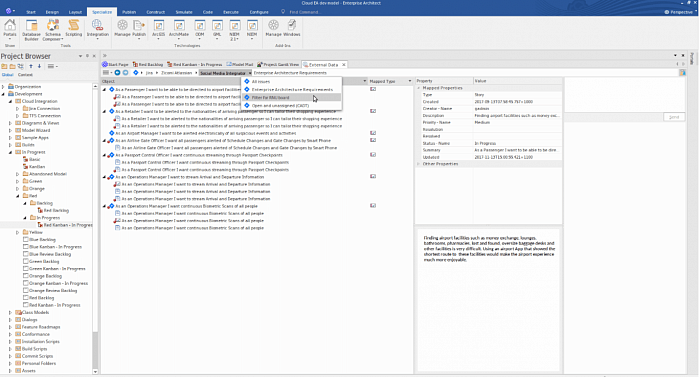Click Manage in the Technologies group

(x=122, y=28)
